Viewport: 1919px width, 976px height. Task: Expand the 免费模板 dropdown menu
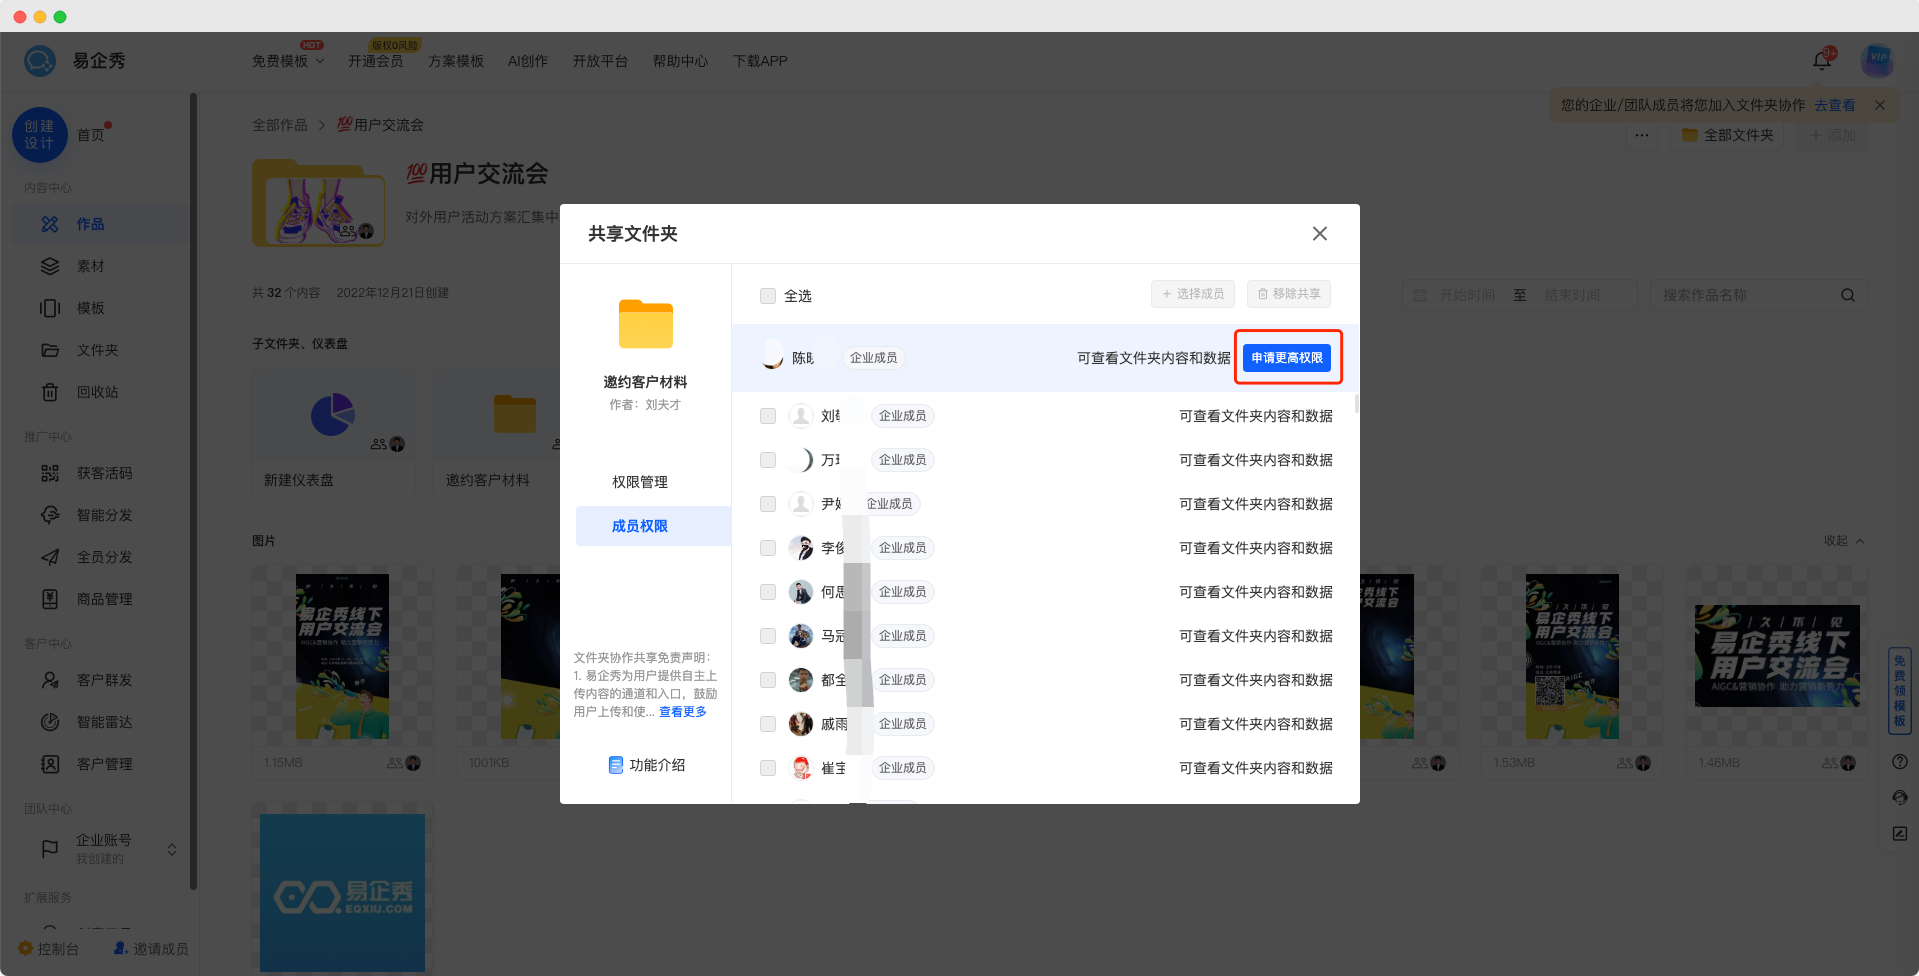click(x=288, y=62)
